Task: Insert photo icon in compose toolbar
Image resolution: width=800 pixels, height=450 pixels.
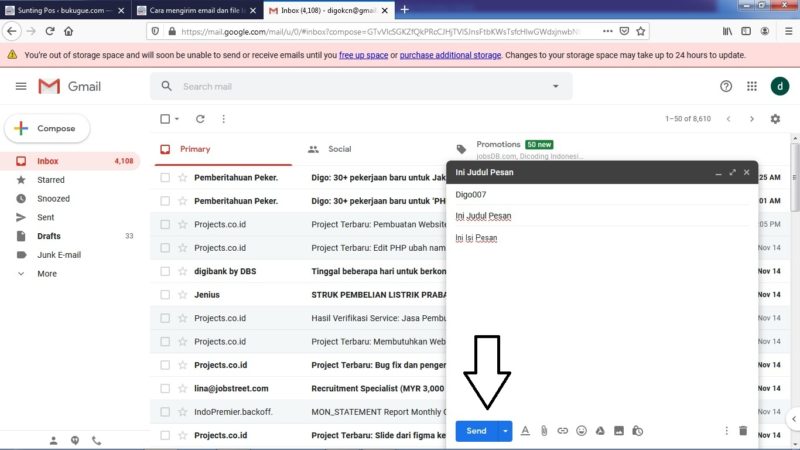Action: click(x=619, y=431)
